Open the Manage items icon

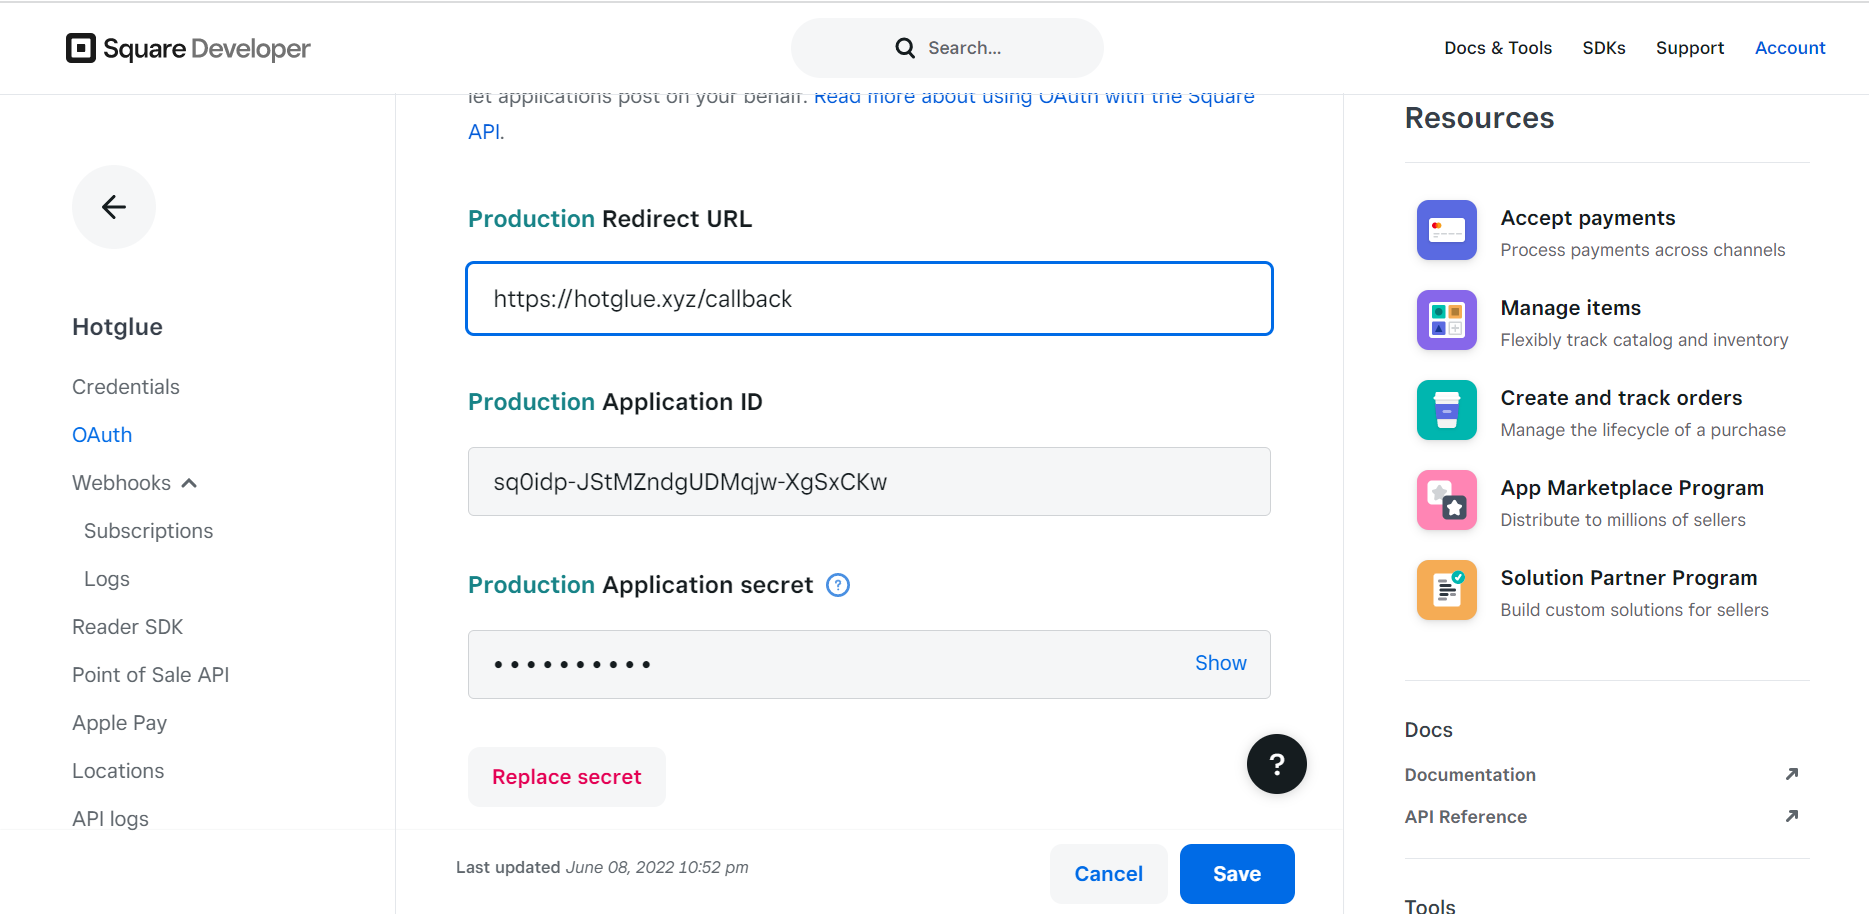1446,320
